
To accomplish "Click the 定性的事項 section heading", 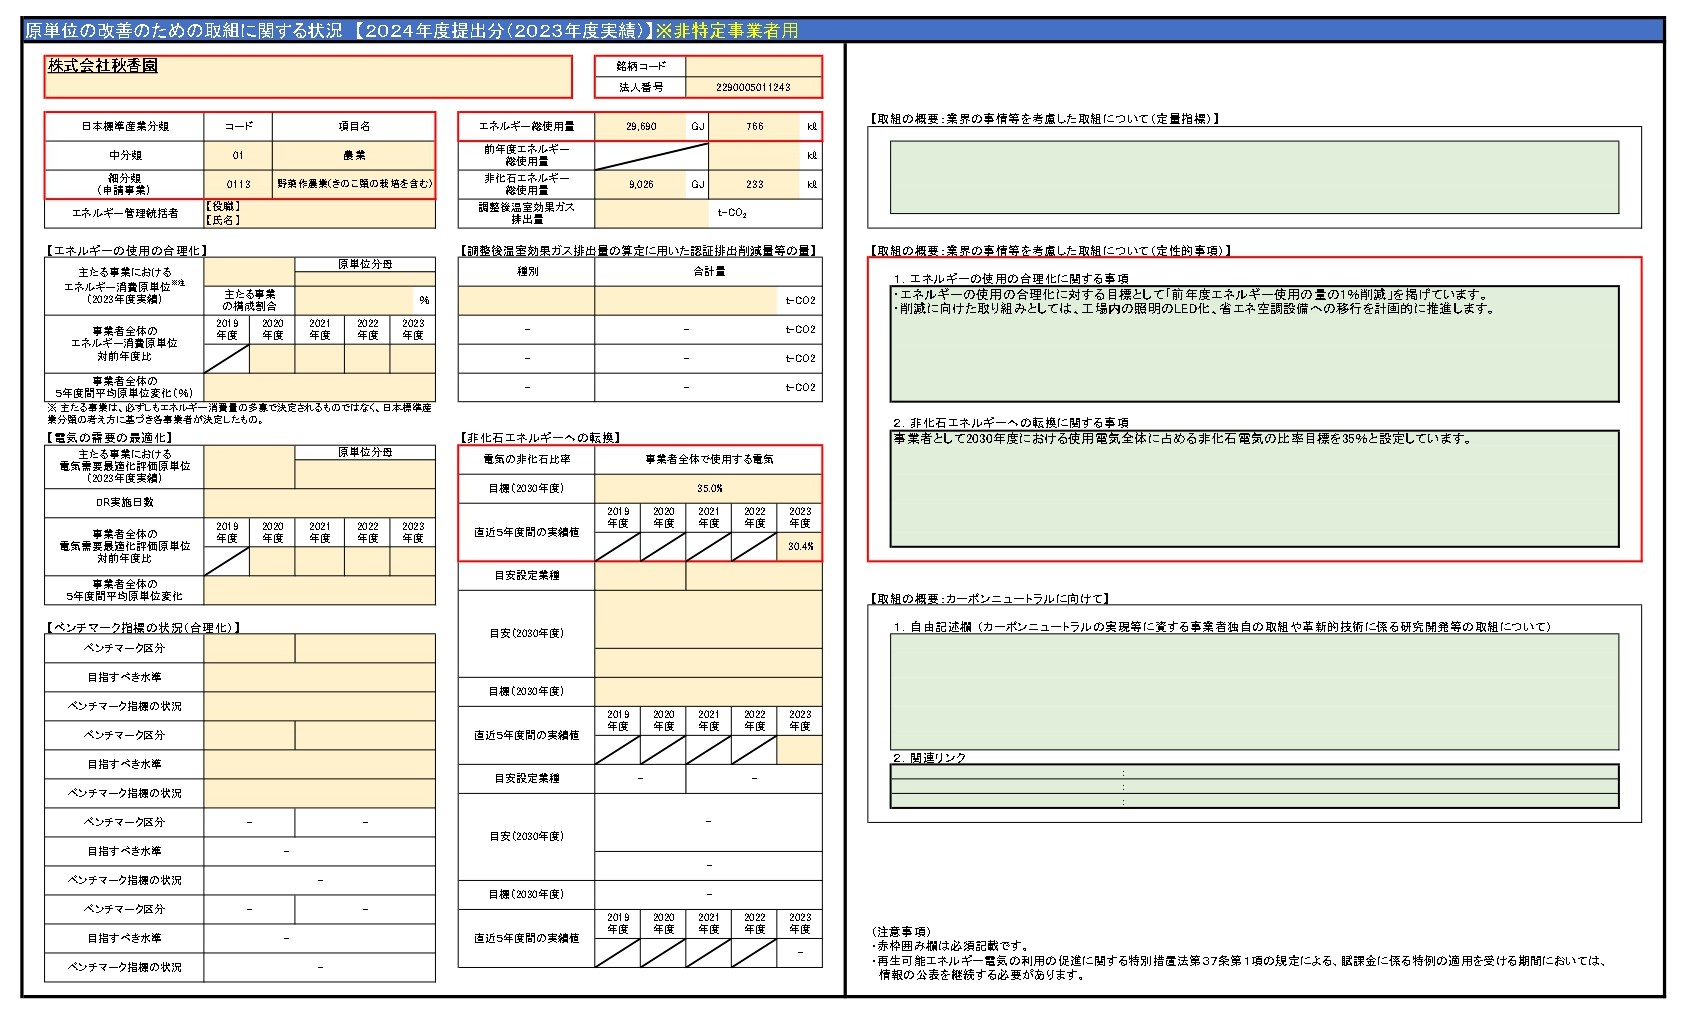I will point(1050,250).
